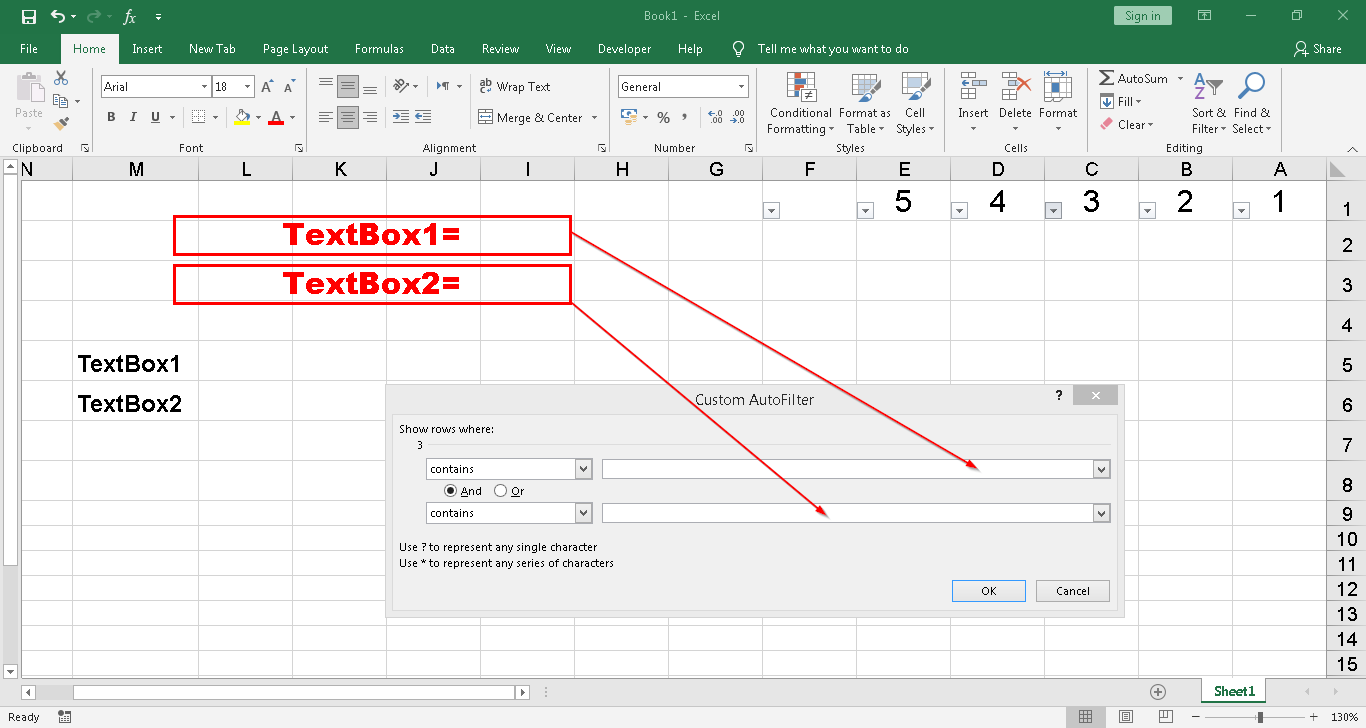Toggle Italic formatting
Image resolution: width=1366 pixels, height=728 pixels.
(x=133, y=117)
